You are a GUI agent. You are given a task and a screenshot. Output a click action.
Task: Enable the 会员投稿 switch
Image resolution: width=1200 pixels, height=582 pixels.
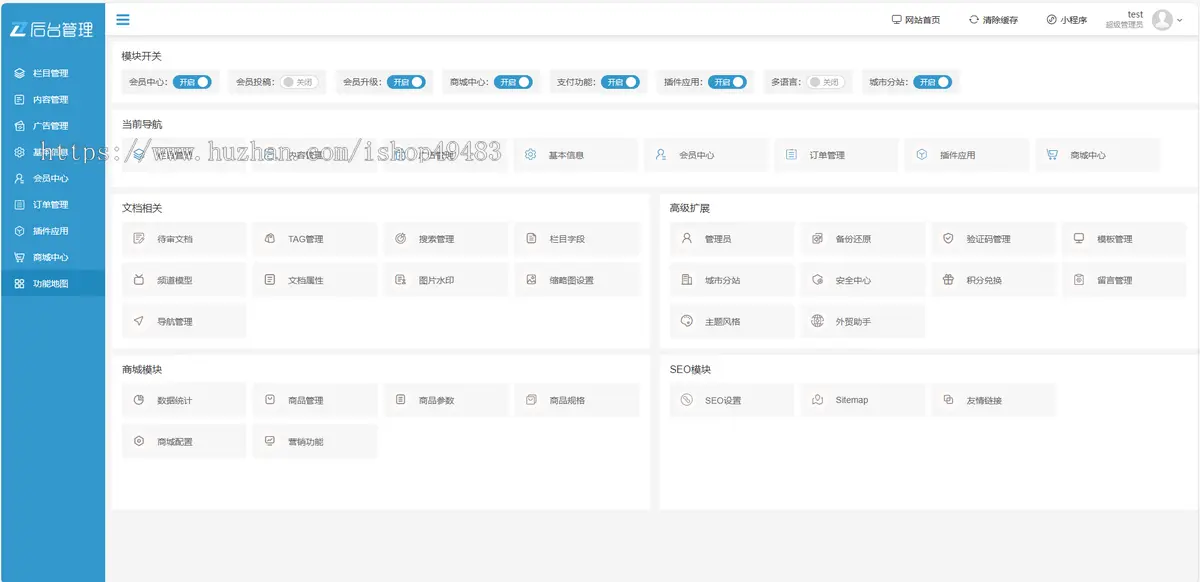point(299,82)
